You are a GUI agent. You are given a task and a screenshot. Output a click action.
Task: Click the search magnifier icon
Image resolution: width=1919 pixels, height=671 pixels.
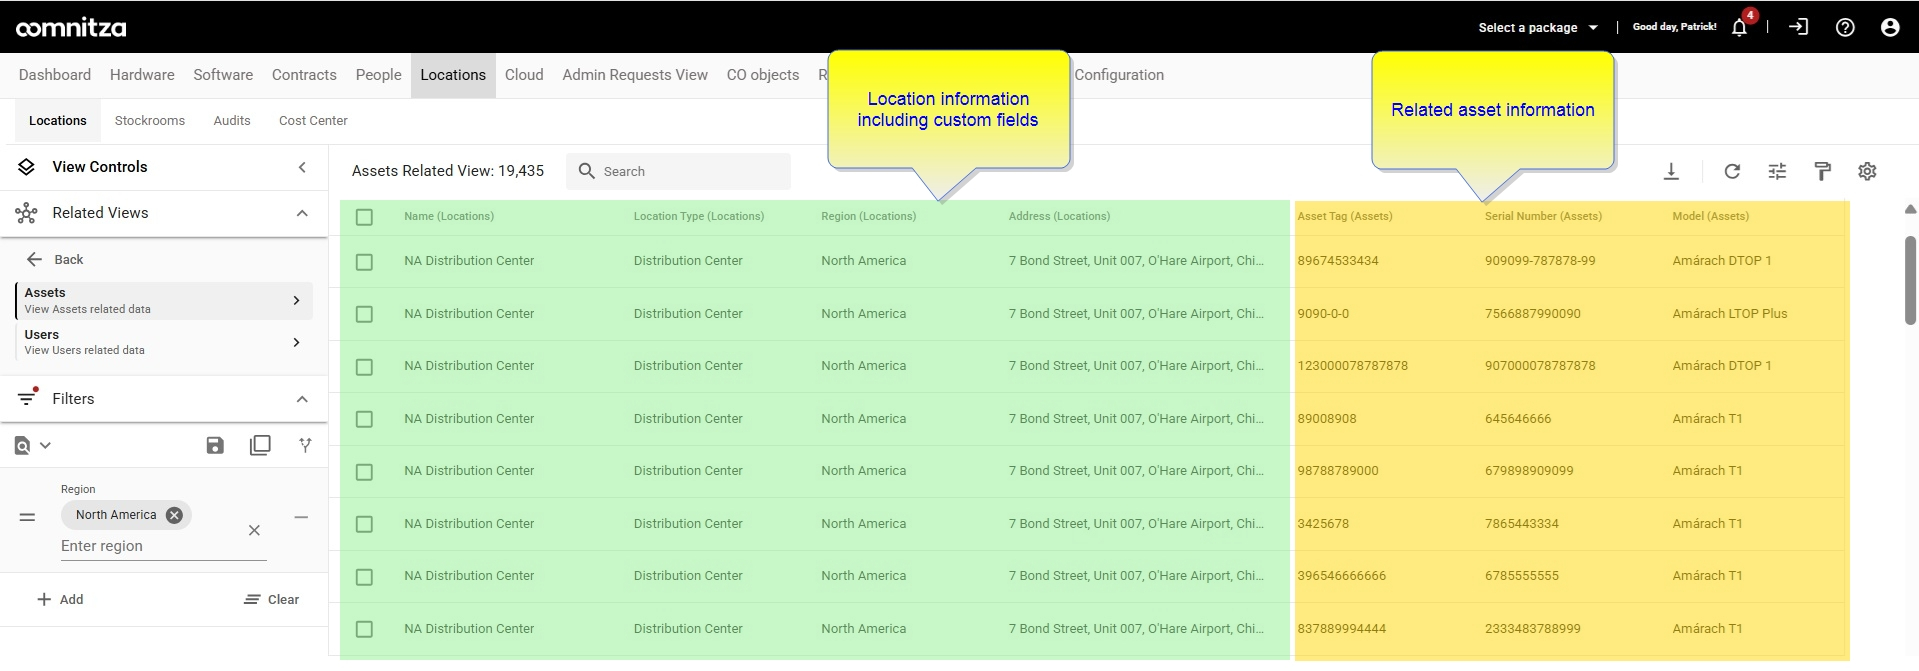pyautogui.click(x=587, y=171)
